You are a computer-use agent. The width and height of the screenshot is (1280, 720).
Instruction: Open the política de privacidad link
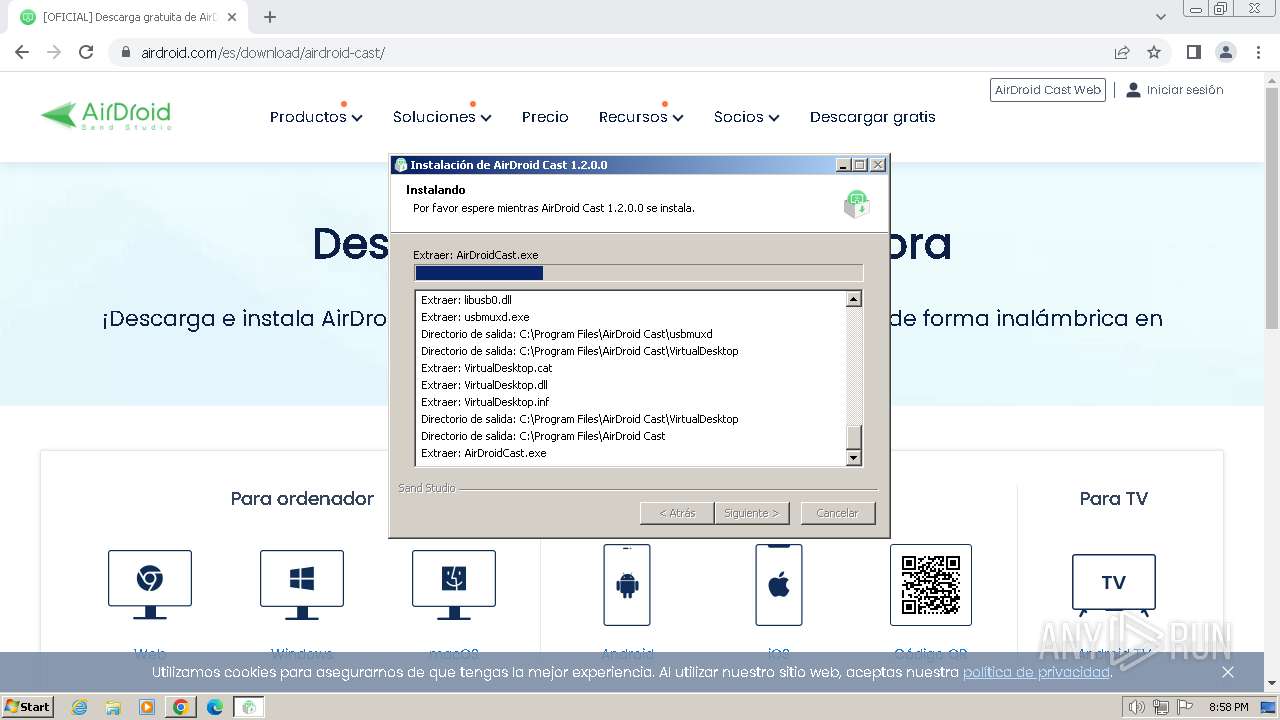[x=1036, y=672]
